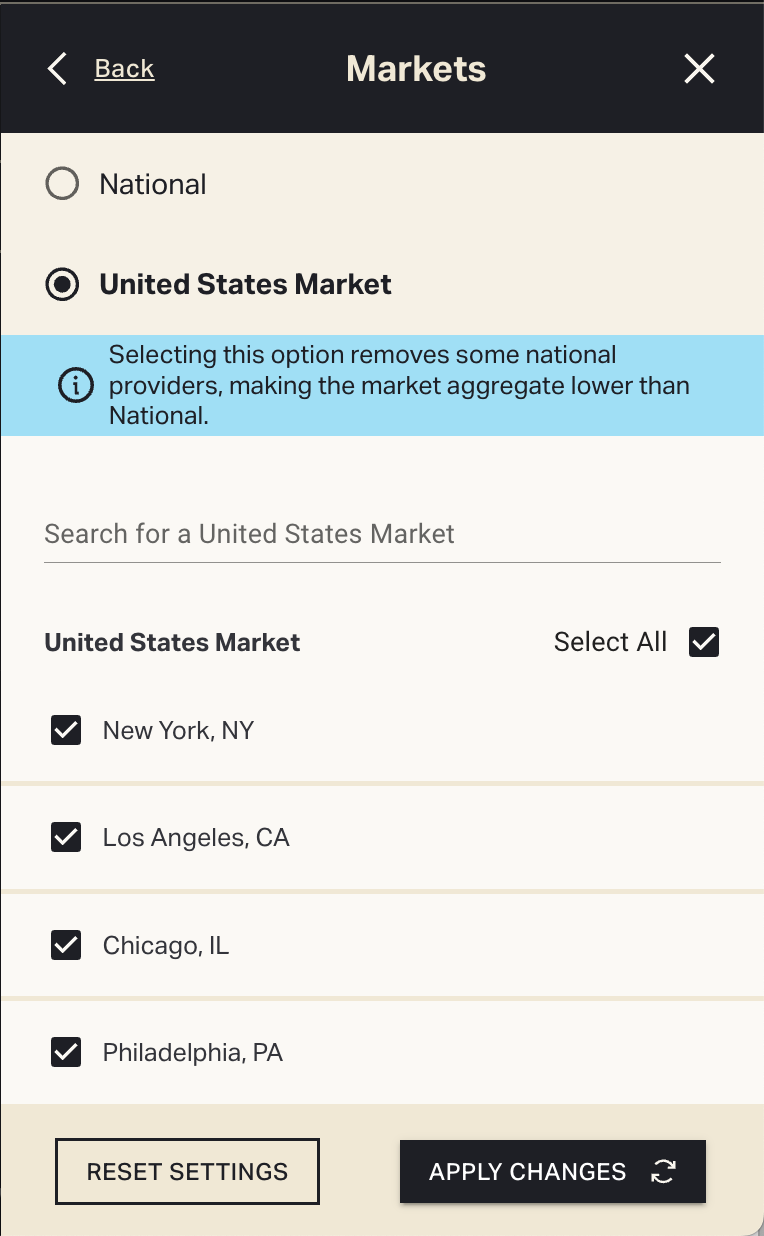Toggle the Select All checkbox

704,642
